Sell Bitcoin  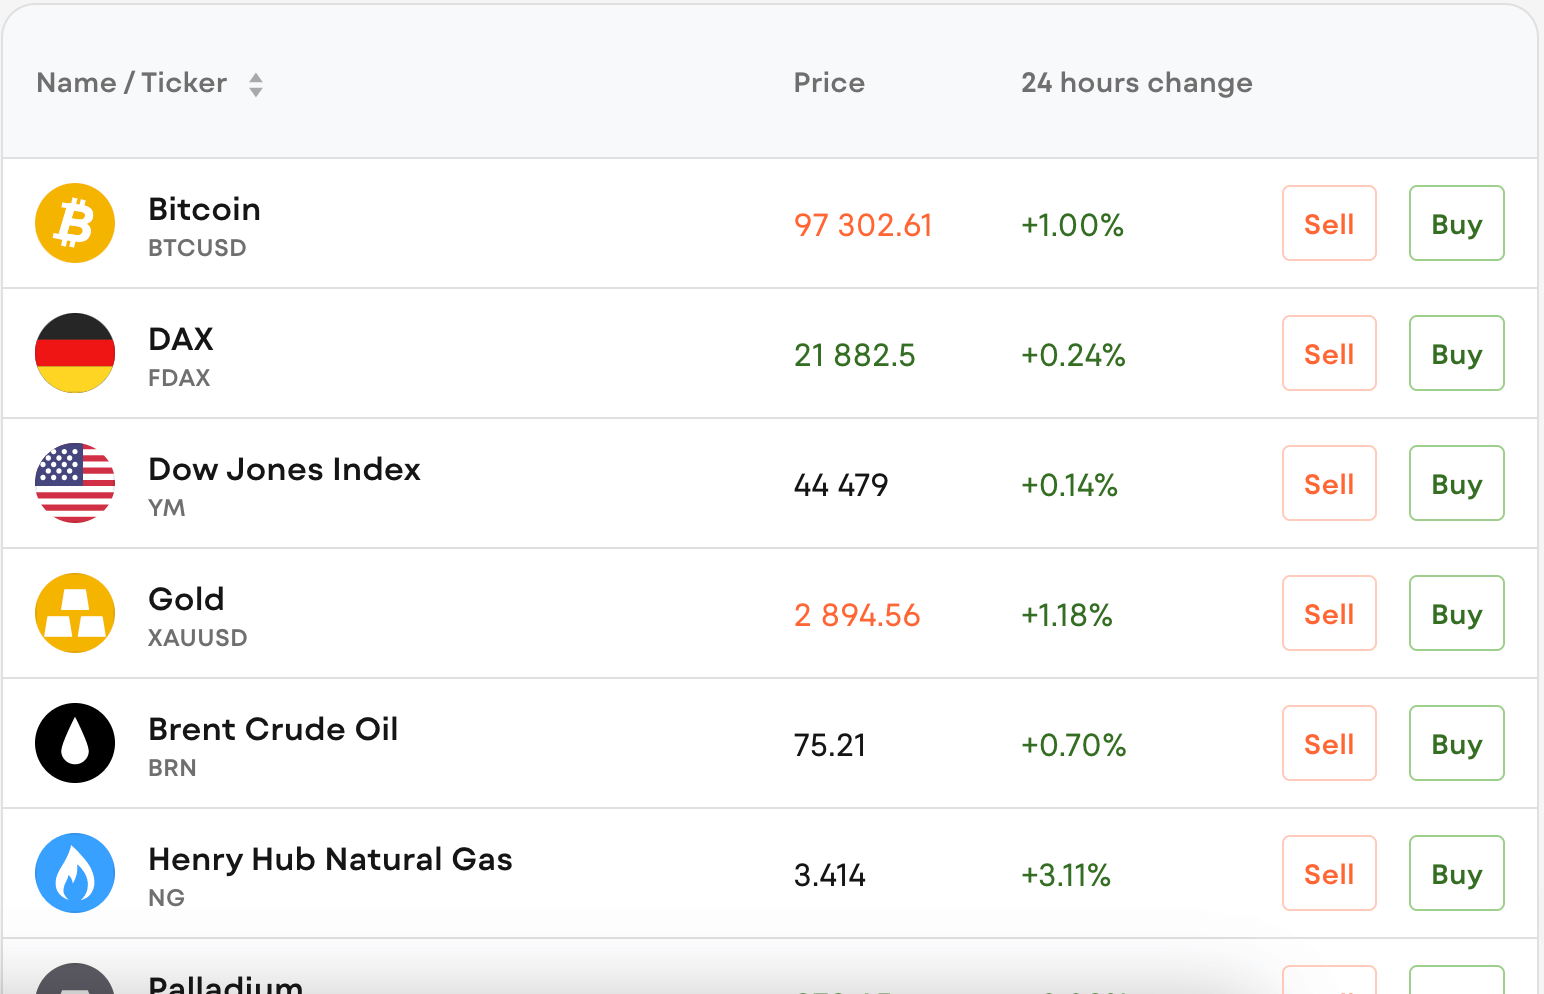coord(1329,223)
